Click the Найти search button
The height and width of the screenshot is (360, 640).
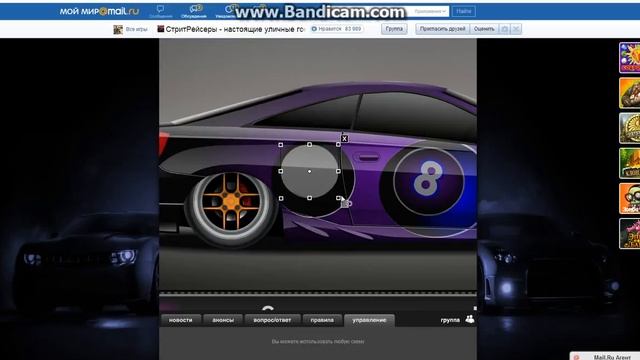pyautogui.click(x=464, y=11)
